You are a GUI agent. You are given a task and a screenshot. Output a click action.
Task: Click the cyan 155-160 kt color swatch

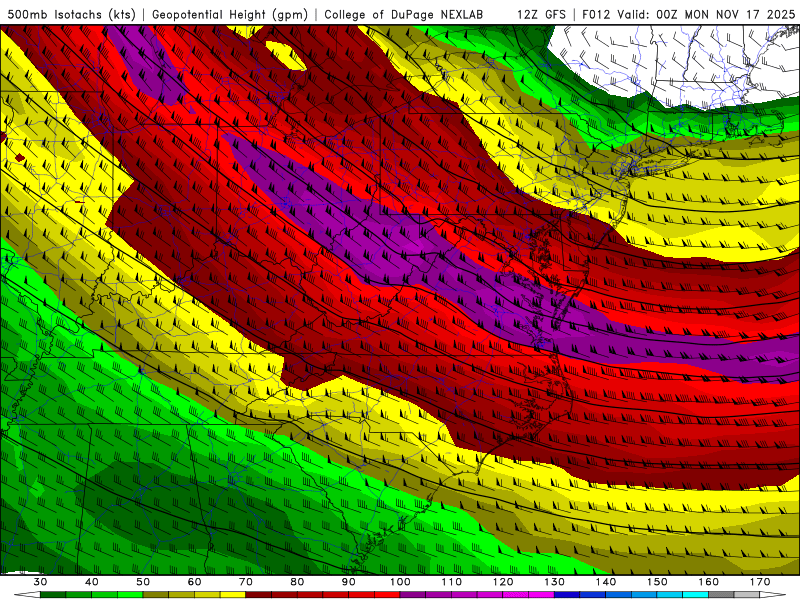coord(696,595)
